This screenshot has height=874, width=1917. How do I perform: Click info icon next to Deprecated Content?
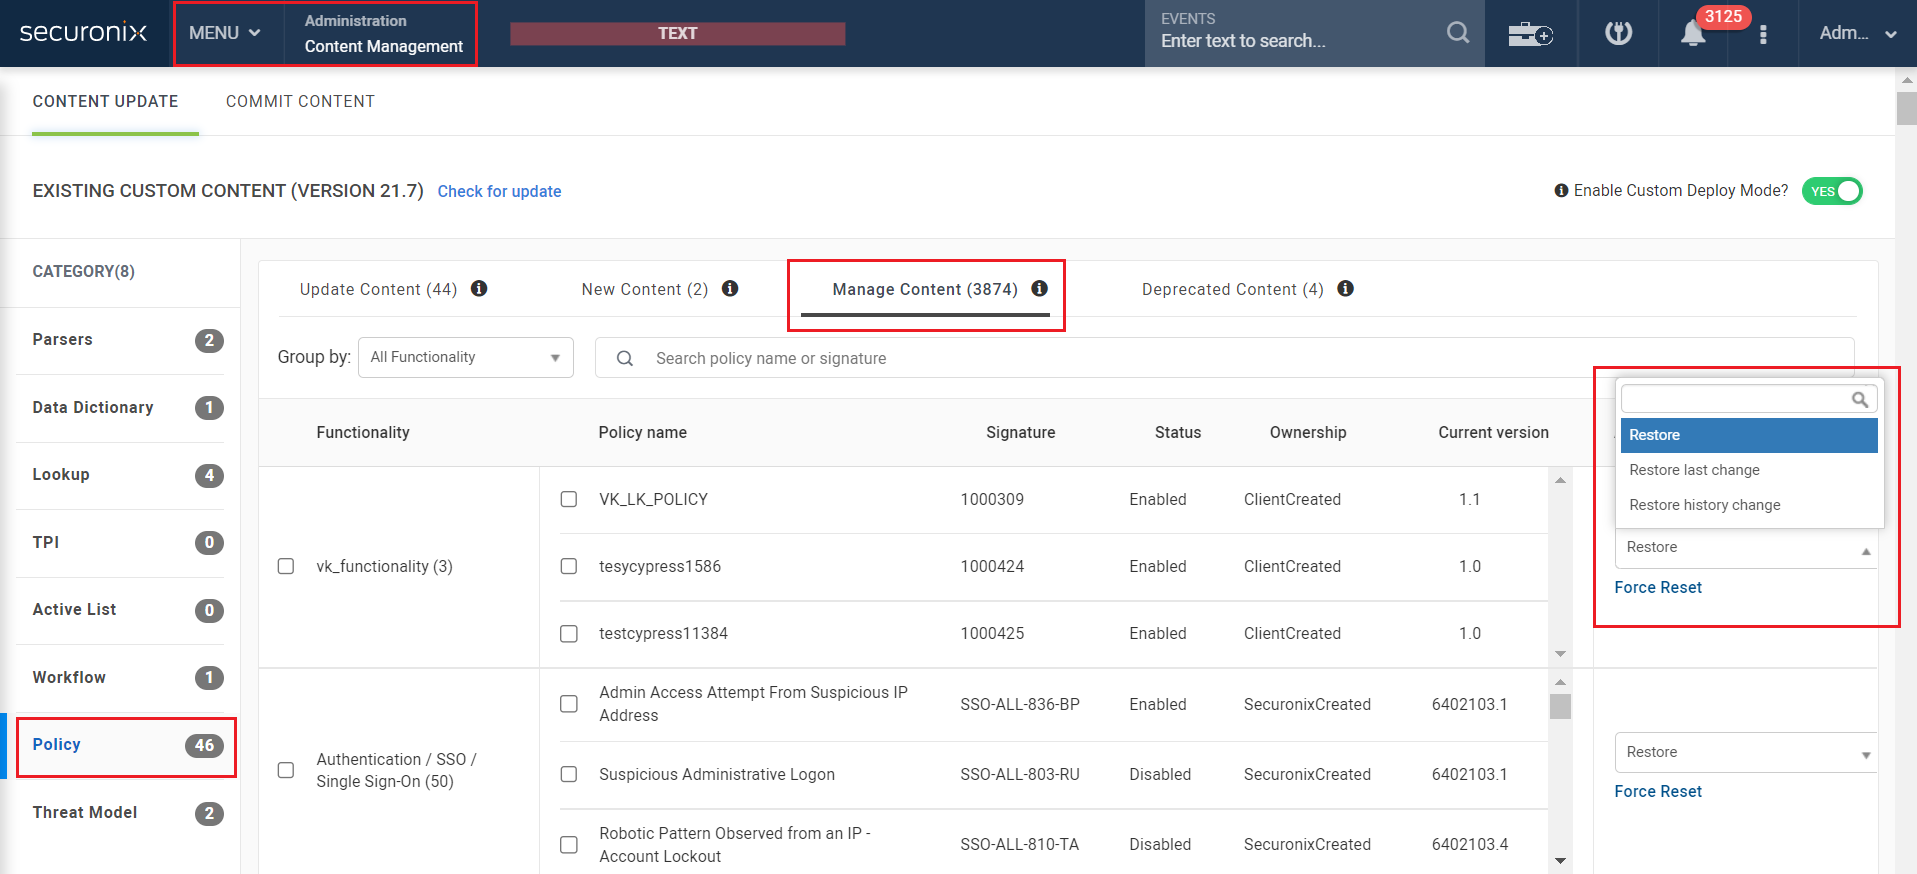point(1346,289)
